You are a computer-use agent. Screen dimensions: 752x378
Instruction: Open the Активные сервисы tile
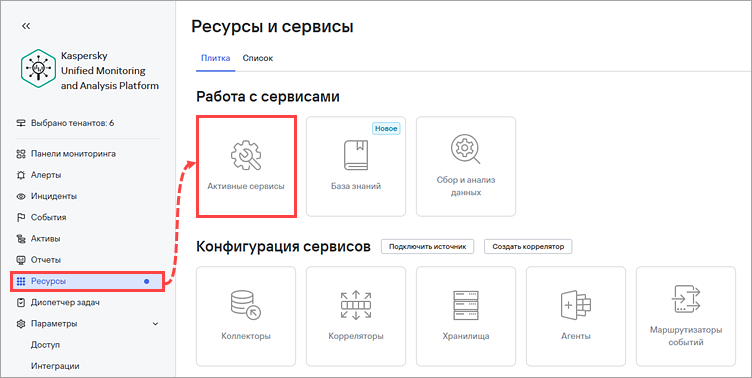point(246,166)
